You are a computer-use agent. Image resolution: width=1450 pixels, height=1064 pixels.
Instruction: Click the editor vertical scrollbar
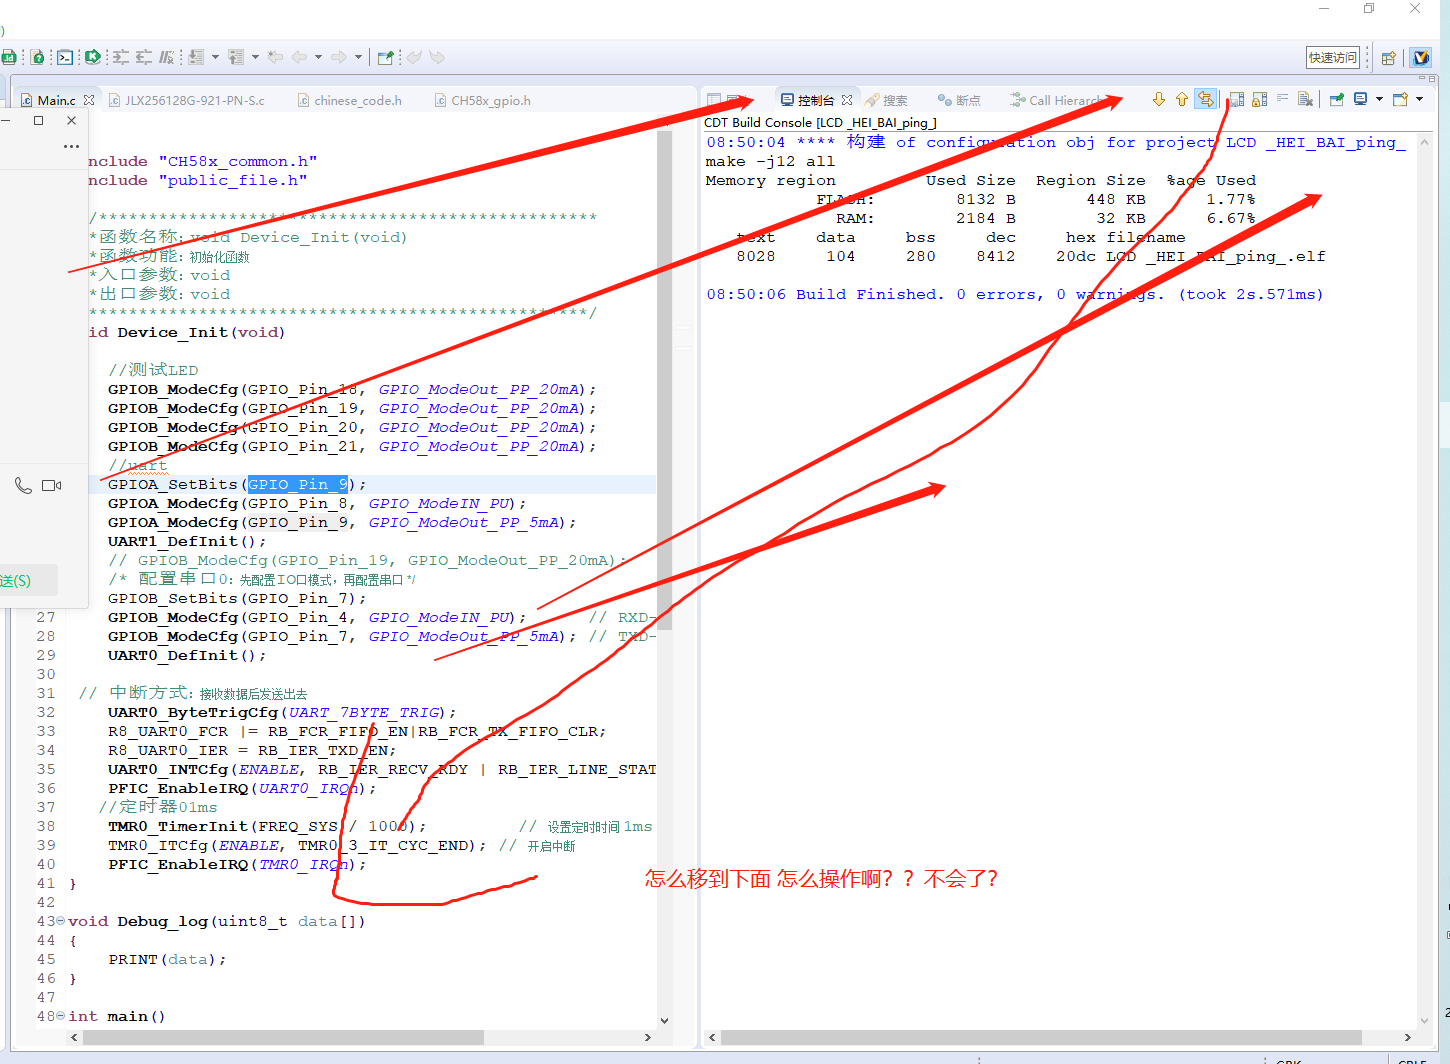(x=664, y=380)
